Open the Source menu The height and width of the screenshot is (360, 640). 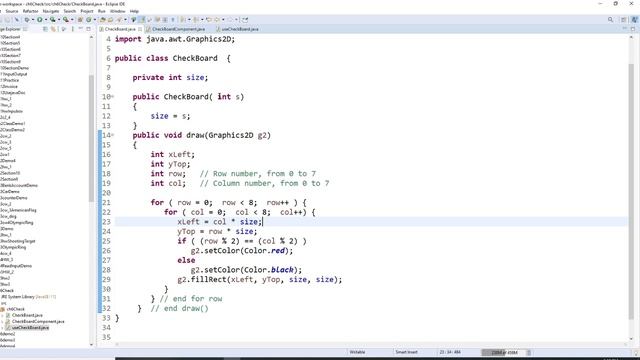click(x=12, y=11)
